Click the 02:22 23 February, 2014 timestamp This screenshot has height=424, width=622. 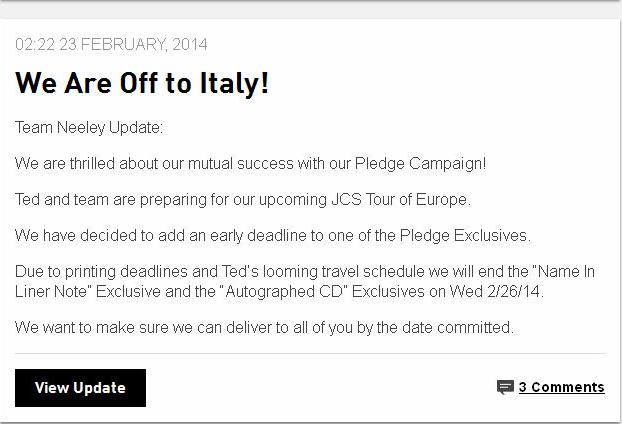click(112, 45)
